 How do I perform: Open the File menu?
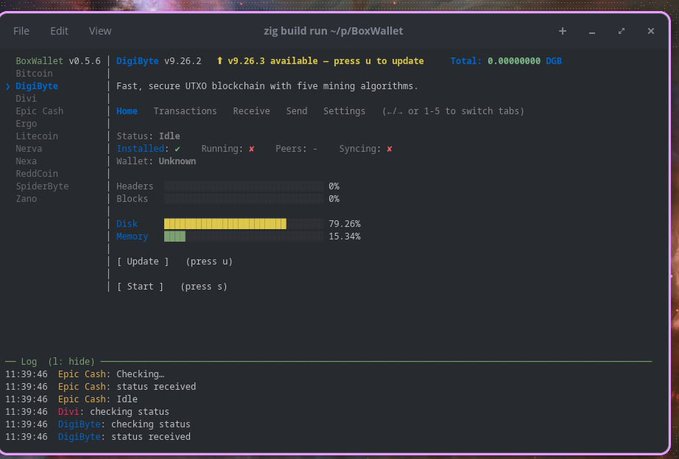21,31
